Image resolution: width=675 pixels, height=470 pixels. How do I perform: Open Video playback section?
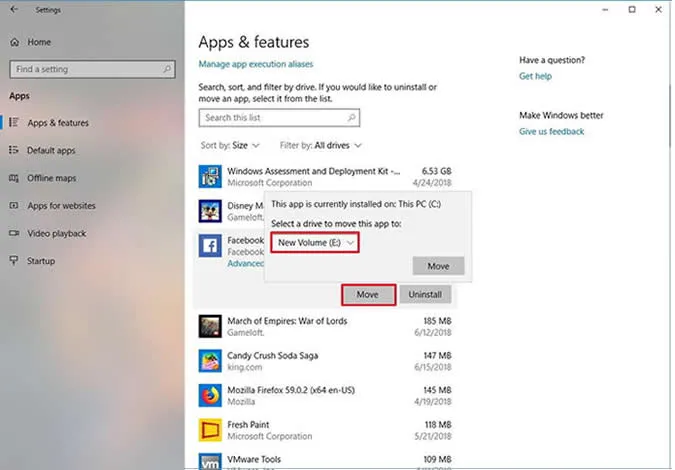click(x=56, y=233)
